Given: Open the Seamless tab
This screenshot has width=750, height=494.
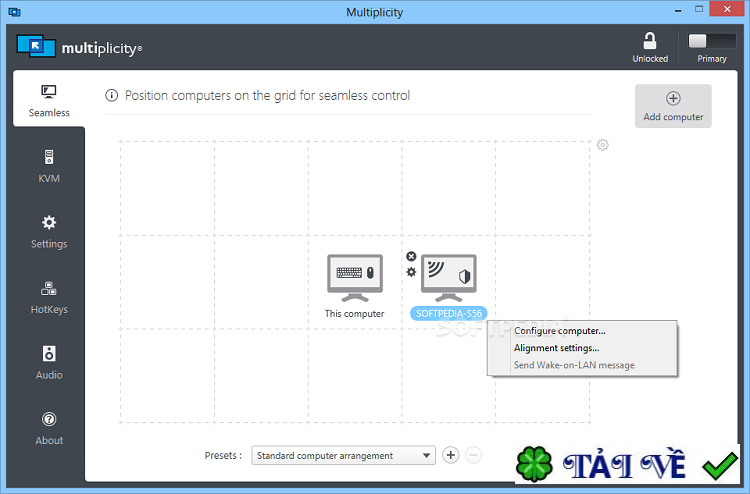Looking at the screenshot, I should point(49,100).
